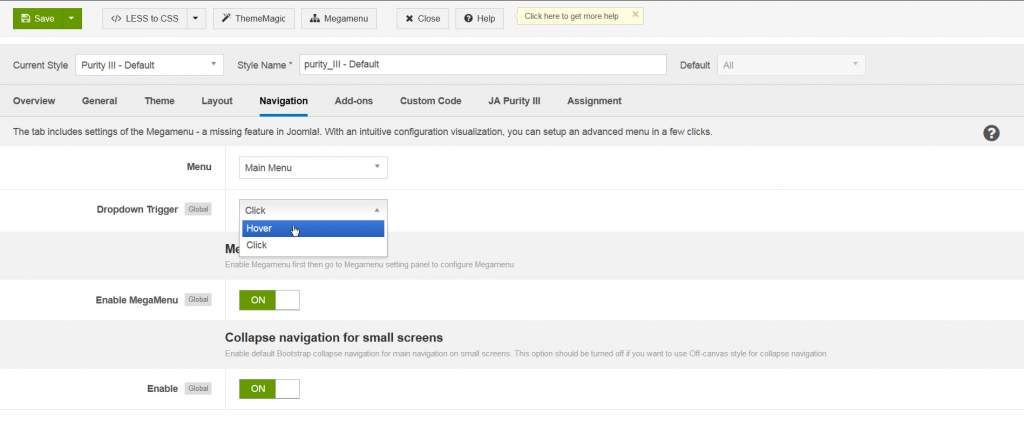The image size is (1024, 433).
Task: Launch ThemeMagic from the toolbar
Action: tap(253, 18)
